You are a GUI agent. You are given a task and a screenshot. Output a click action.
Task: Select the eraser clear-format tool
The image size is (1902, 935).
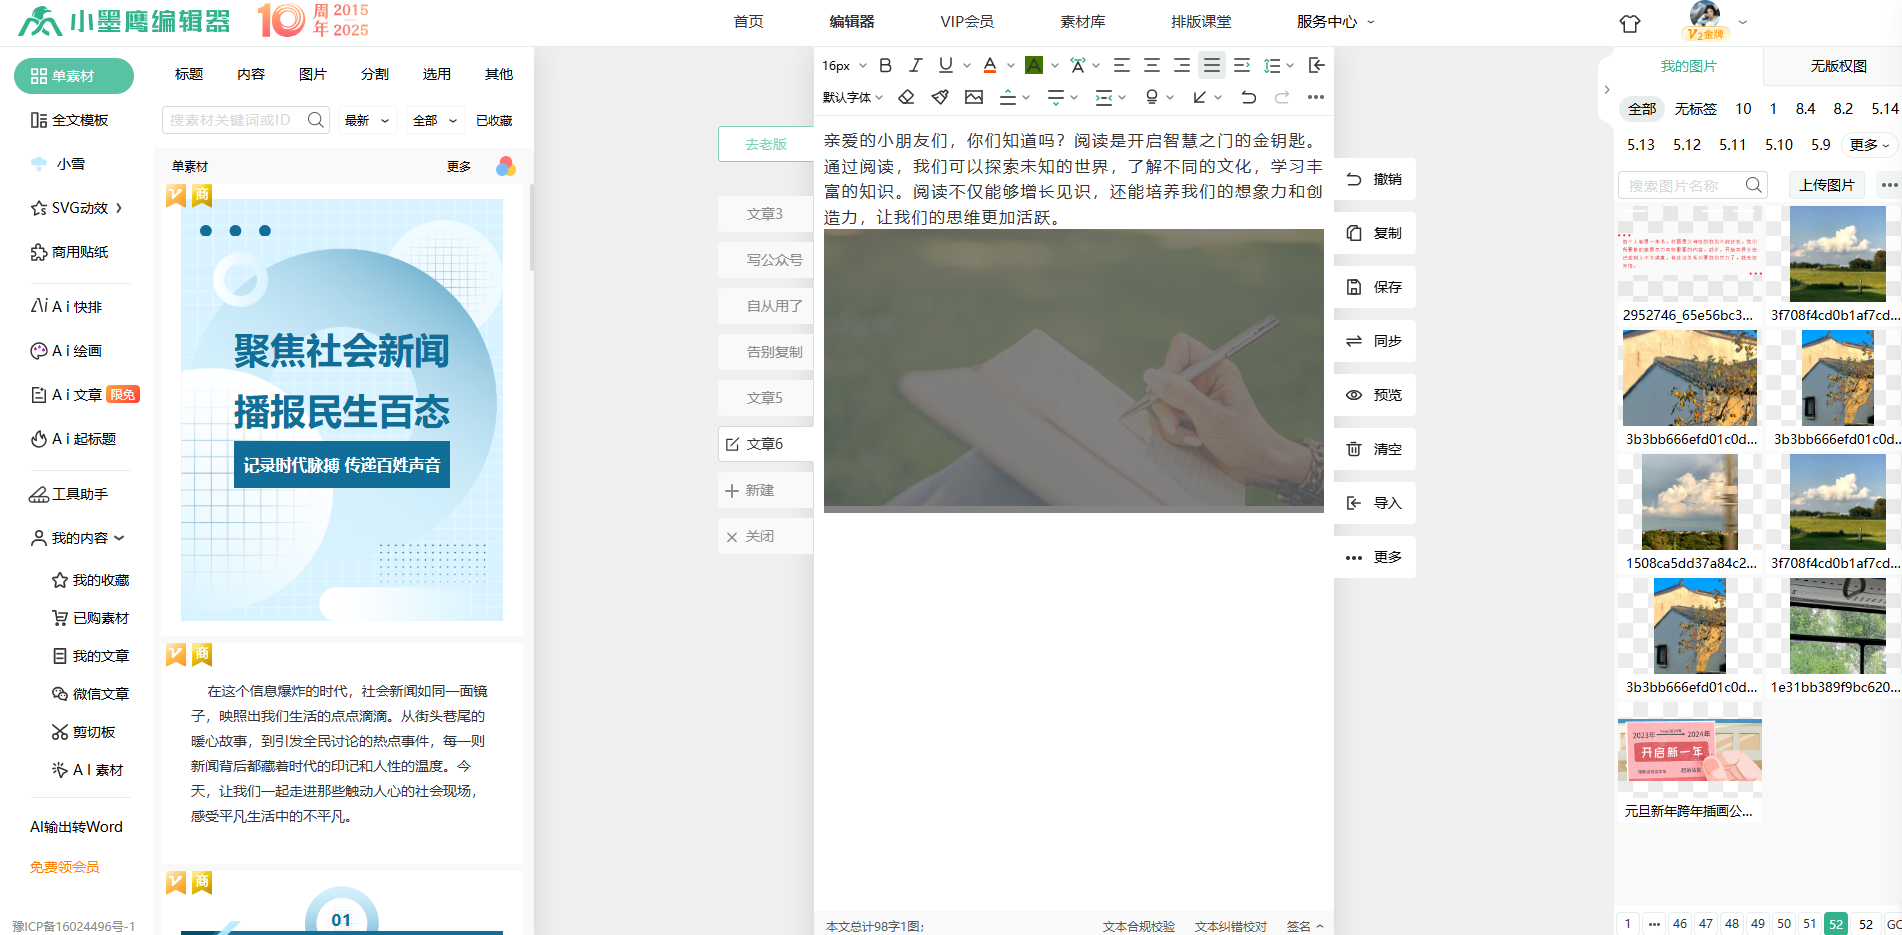[x=906, y=97]
